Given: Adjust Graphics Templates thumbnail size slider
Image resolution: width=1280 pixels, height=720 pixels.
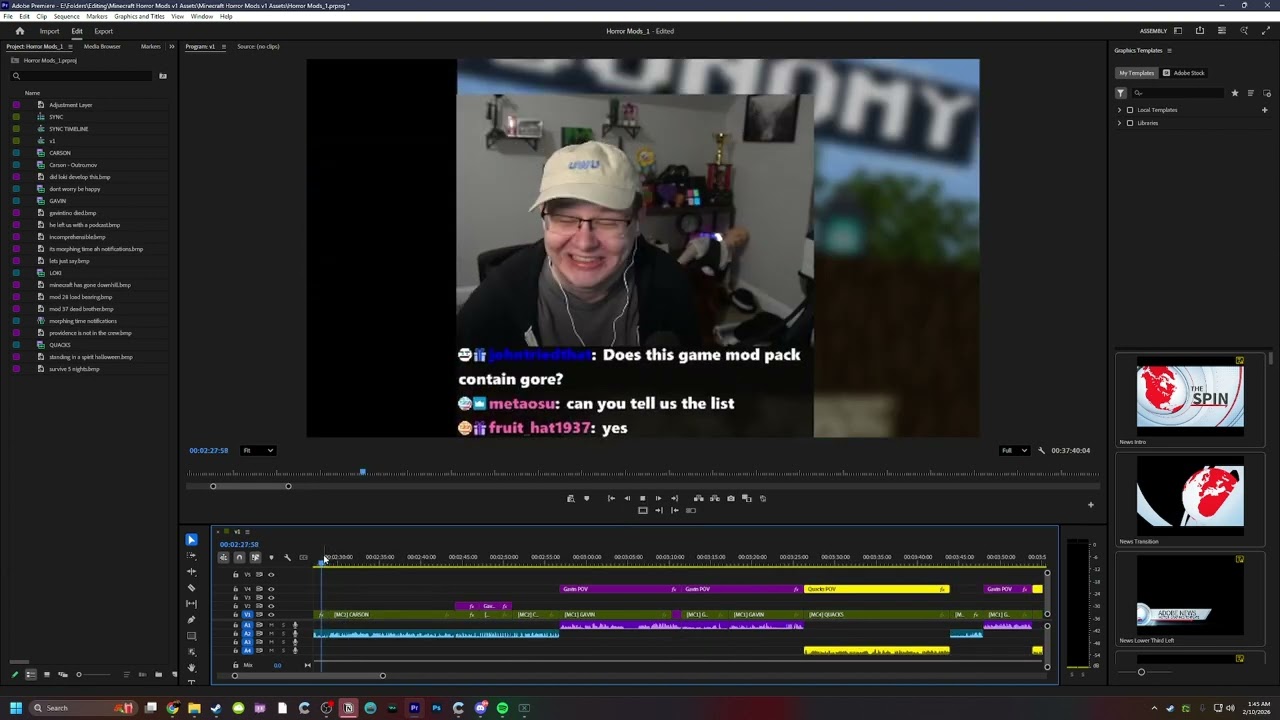Looking at the screenshot, I should tap(1141, 672).
